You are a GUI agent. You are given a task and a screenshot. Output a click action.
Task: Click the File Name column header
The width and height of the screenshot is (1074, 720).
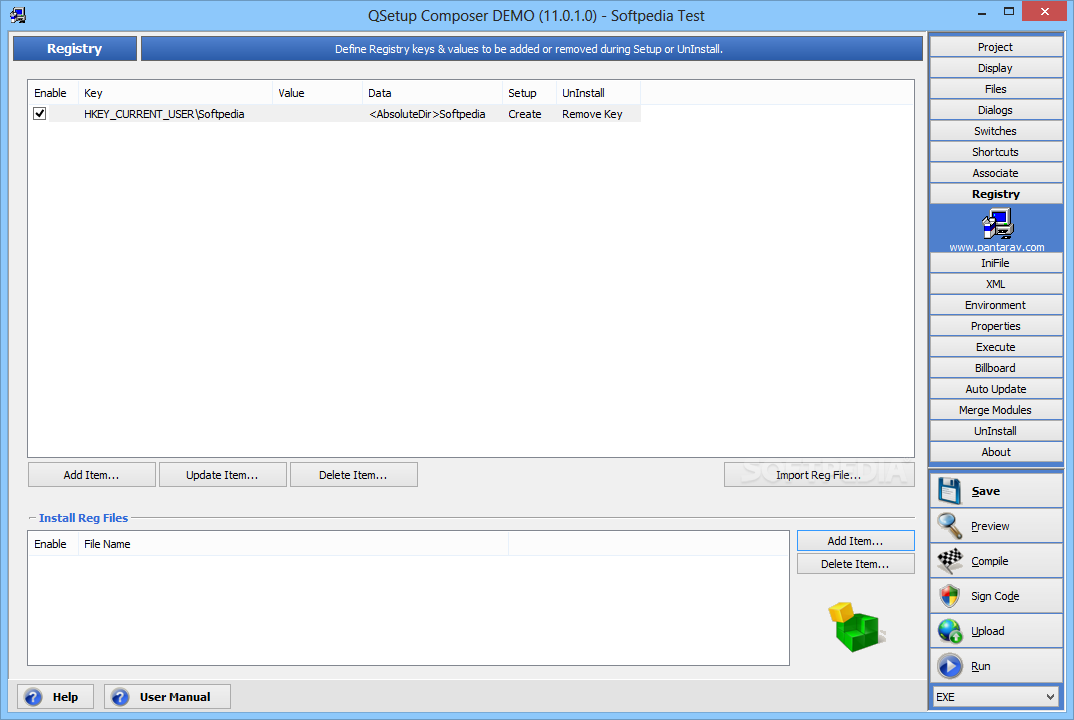coord(293,544)
